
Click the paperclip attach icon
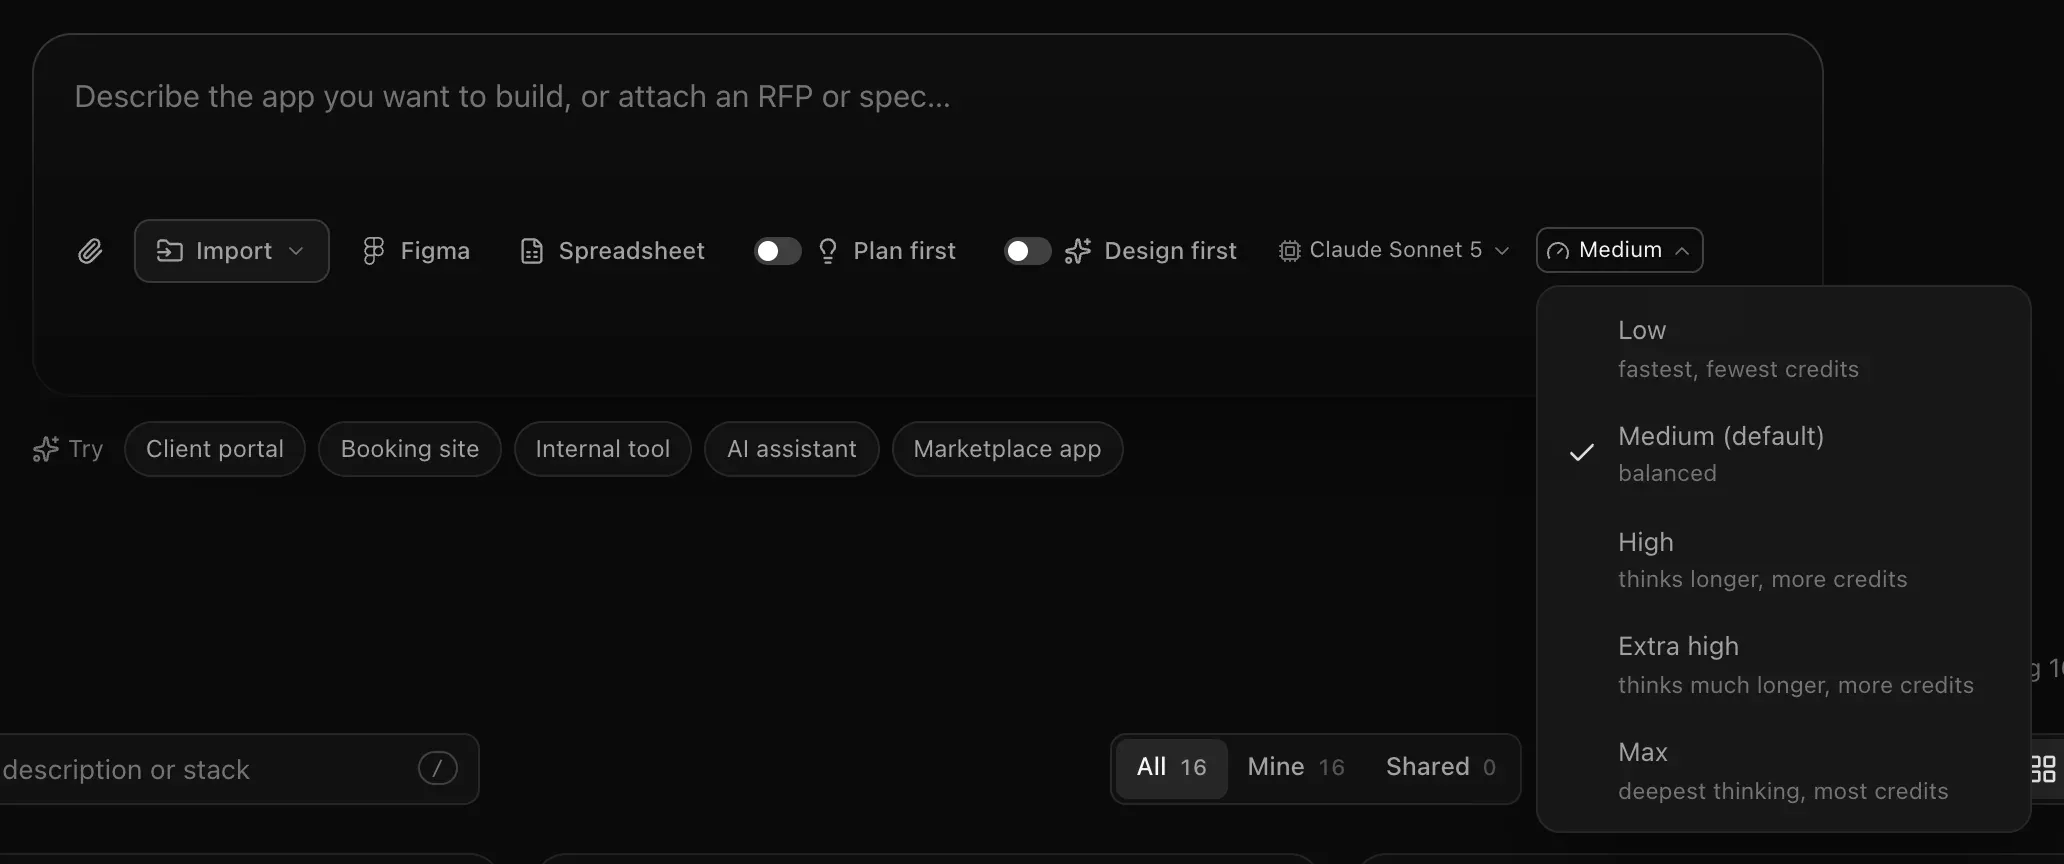(x=90, y=251)
